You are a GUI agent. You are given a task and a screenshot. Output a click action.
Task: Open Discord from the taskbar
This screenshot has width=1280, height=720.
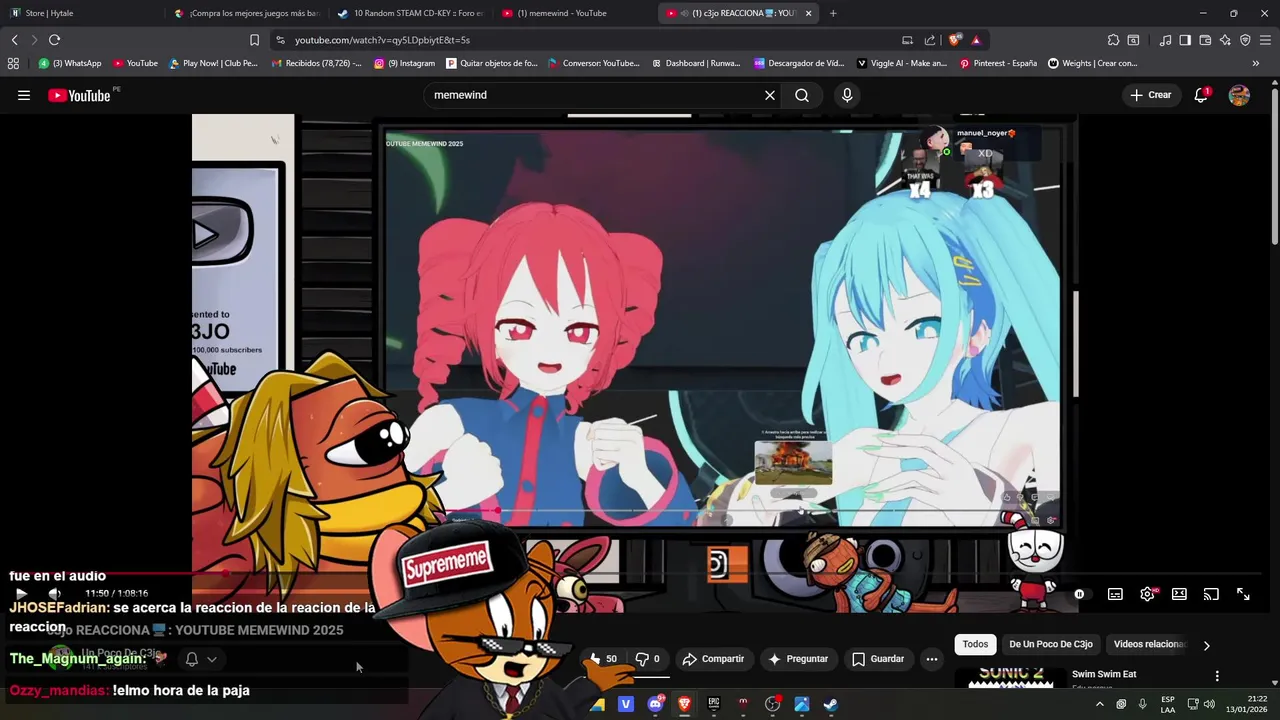(x=655, y=704)
